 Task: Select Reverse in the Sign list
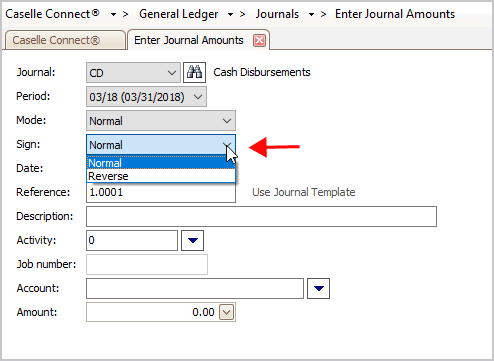click(x=161, y=176)
